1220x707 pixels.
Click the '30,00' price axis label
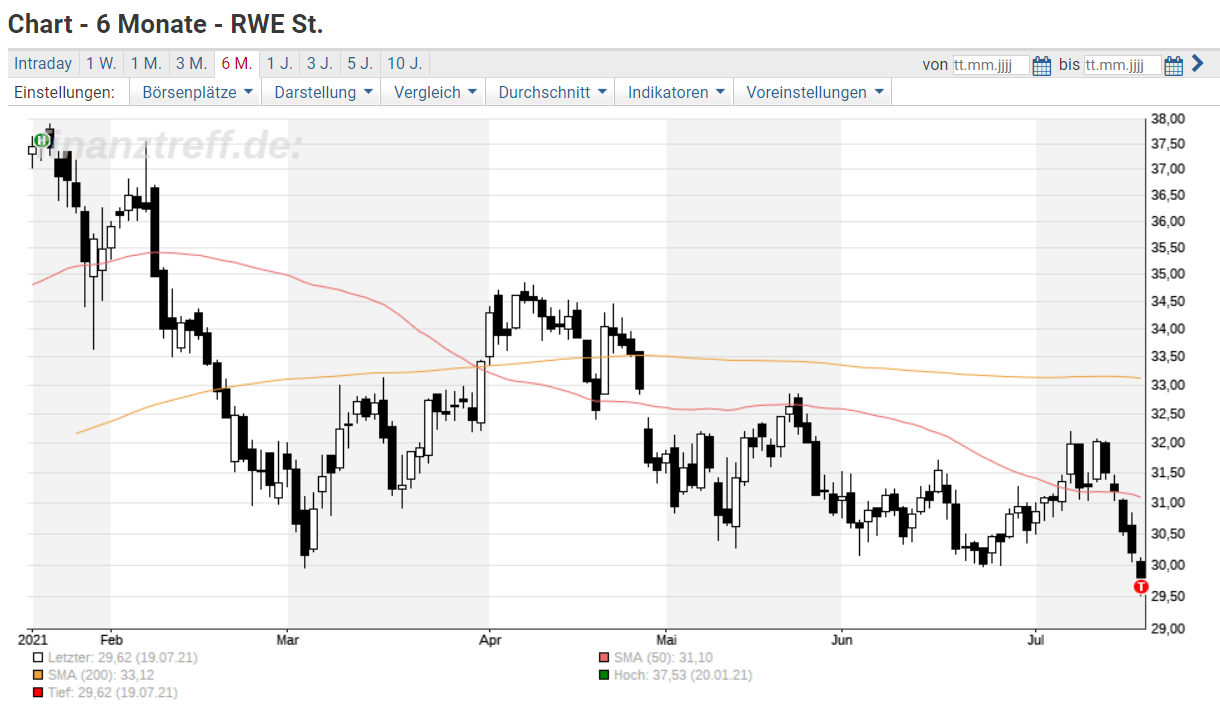[1168, 565]
